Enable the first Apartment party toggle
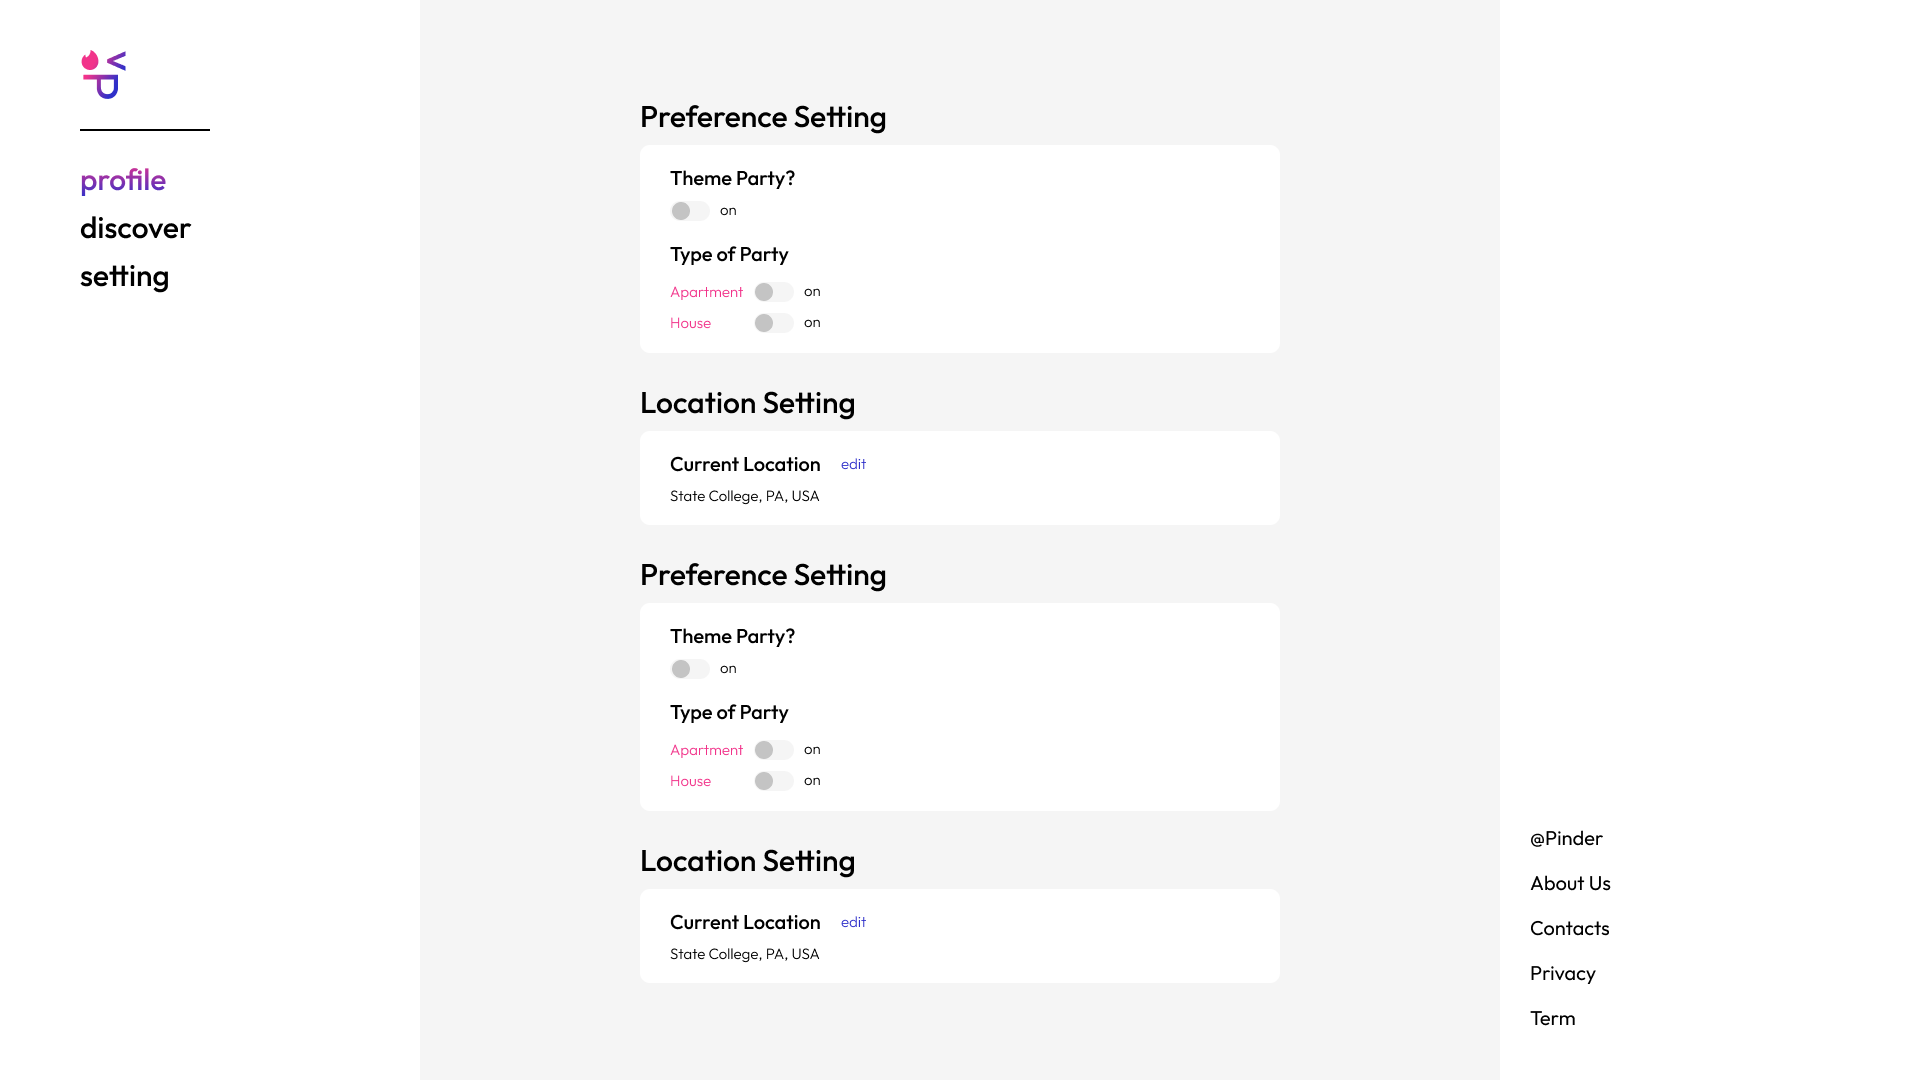Viewport: 1920px width, 1080px height. pyautogui.click(x=774, y=292)
